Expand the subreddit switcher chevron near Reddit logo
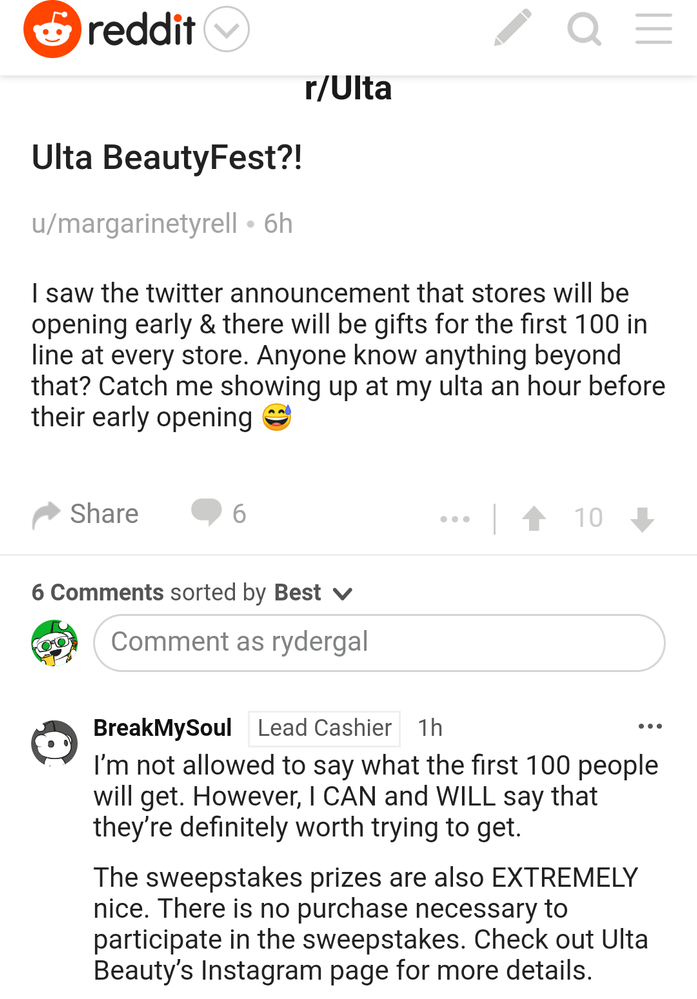Viewport: 697px width, 999px height. (x=227, y=30)
